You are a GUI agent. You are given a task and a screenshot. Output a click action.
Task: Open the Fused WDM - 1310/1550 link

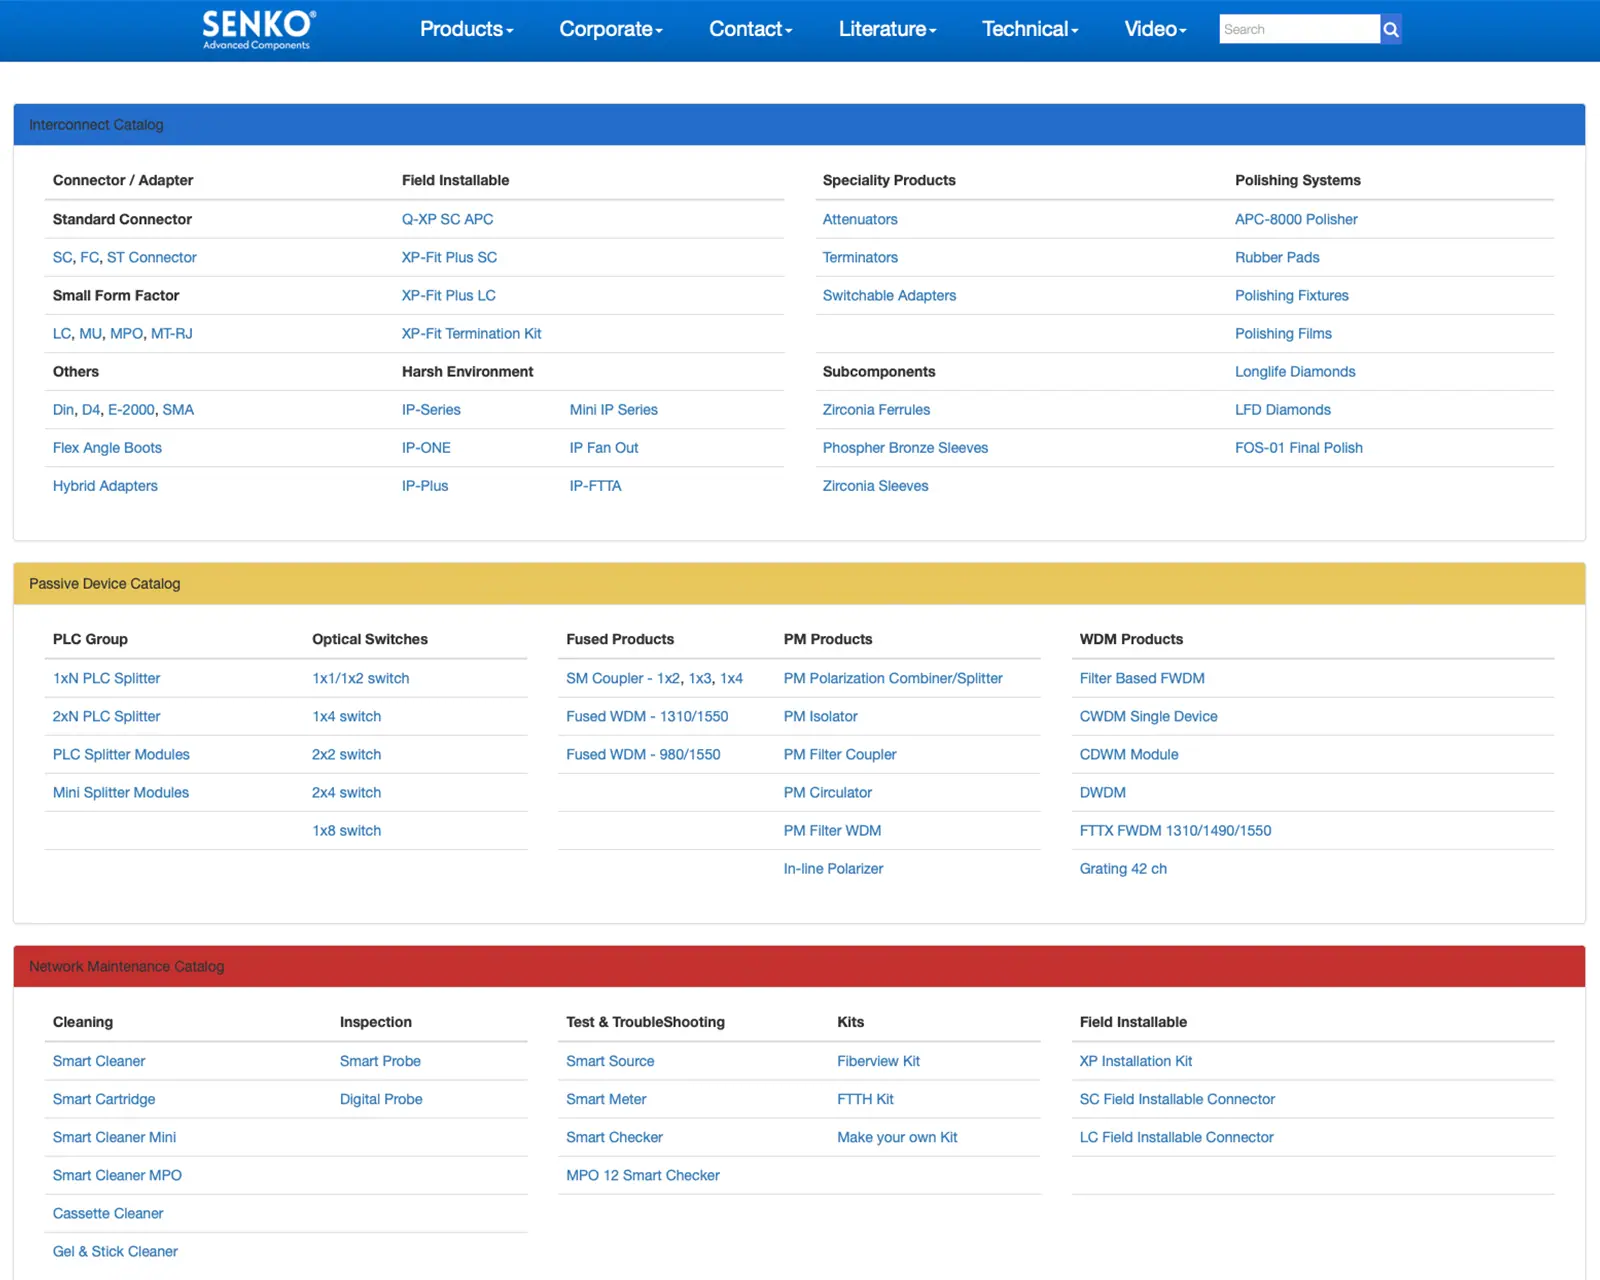pos(647,716)
